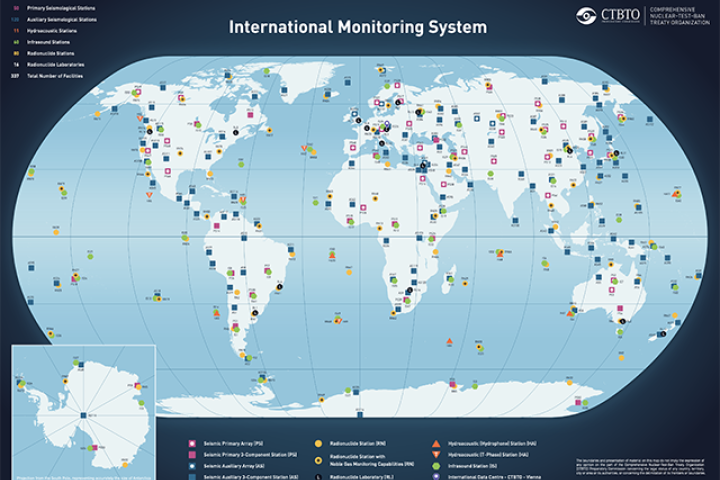Viewport: 720px width, 480px height.
Task: Click the Antarctica inset map
Action: click(84, 412)
